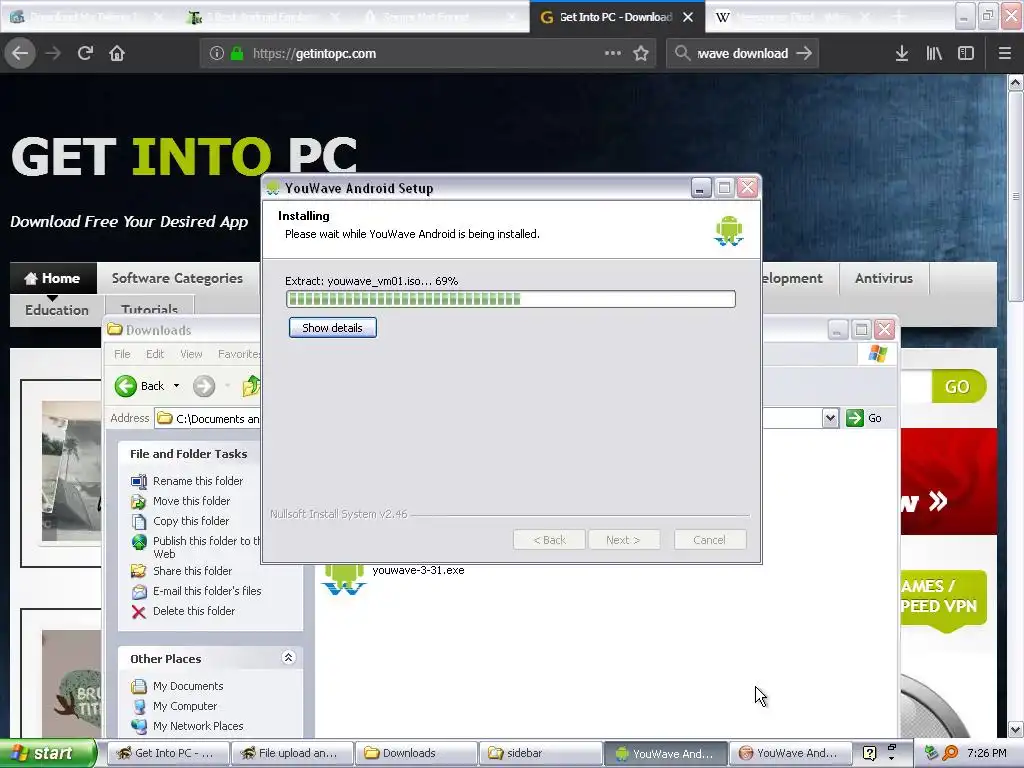Click the Windows Start button
This screenshot has height=768, width=1024.
click(x=48, y=754)
